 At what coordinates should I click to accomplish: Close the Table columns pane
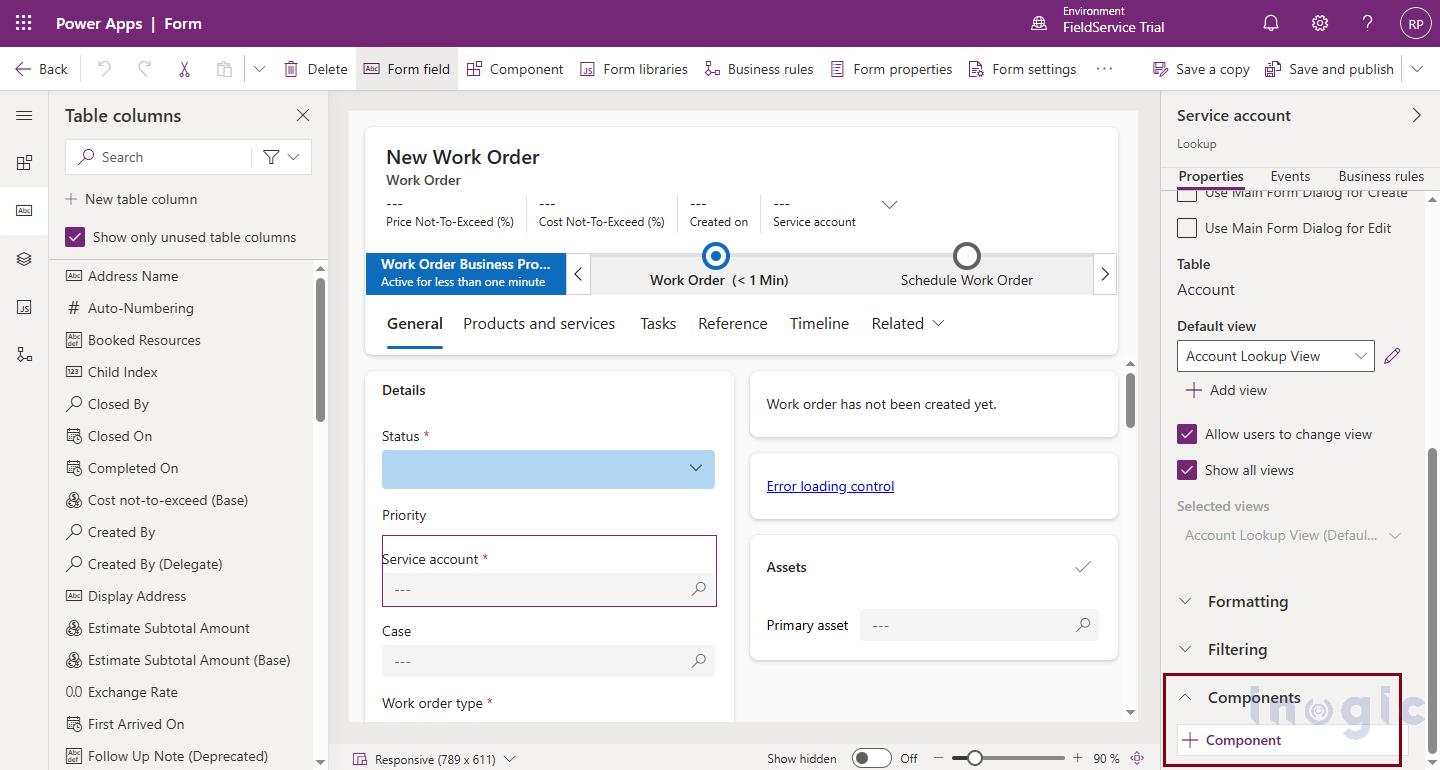click(303, 116)
